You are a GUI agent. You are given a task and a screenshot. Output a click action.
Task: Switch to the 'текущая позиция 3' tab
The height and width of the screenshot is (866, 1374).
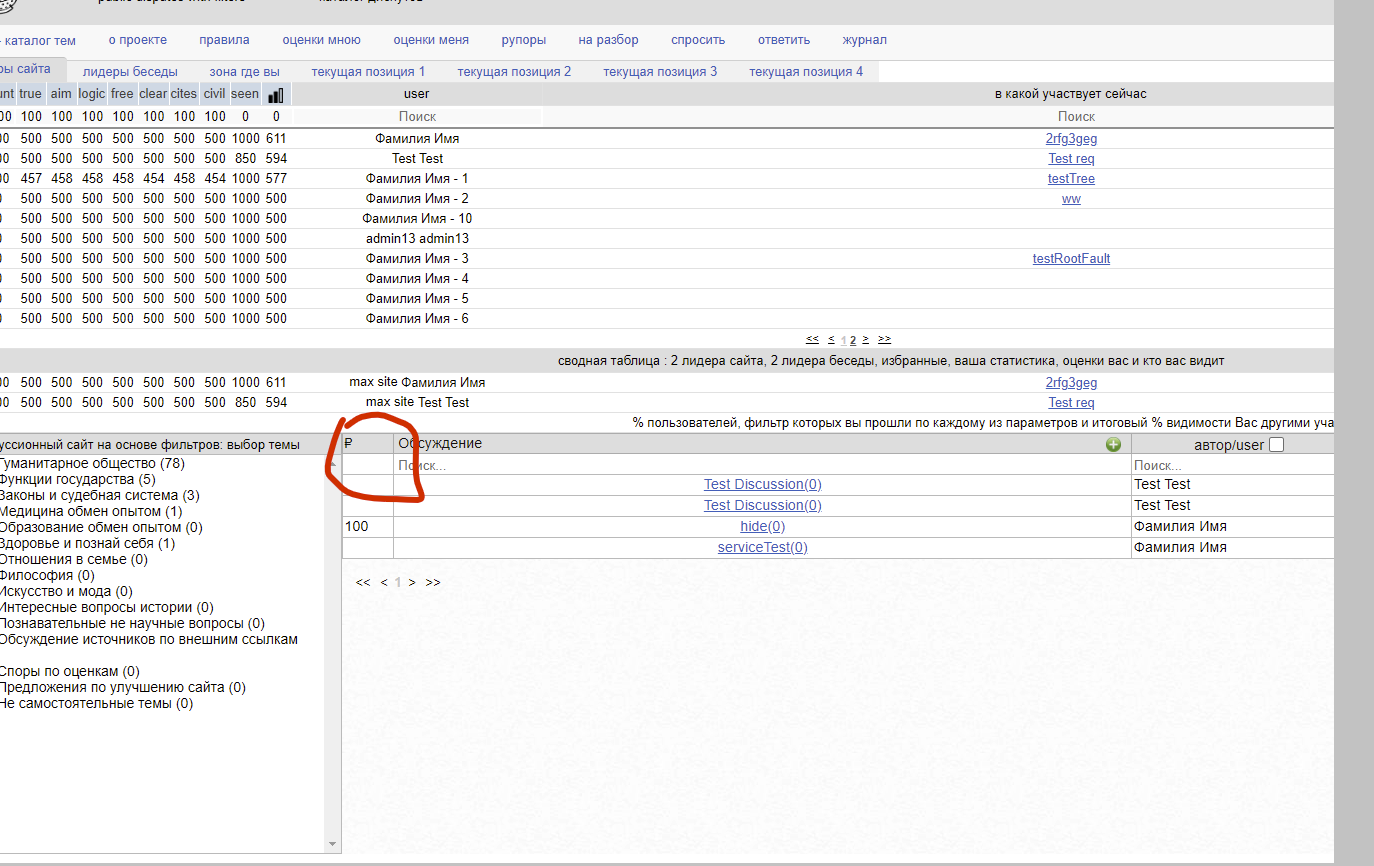(660, 72)
